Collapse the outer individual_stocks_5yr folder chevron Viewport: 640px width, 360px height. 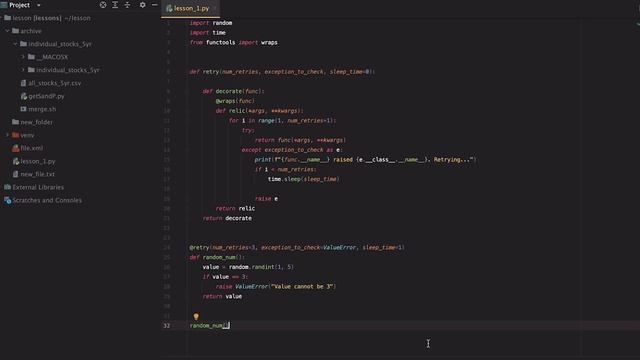15,44
